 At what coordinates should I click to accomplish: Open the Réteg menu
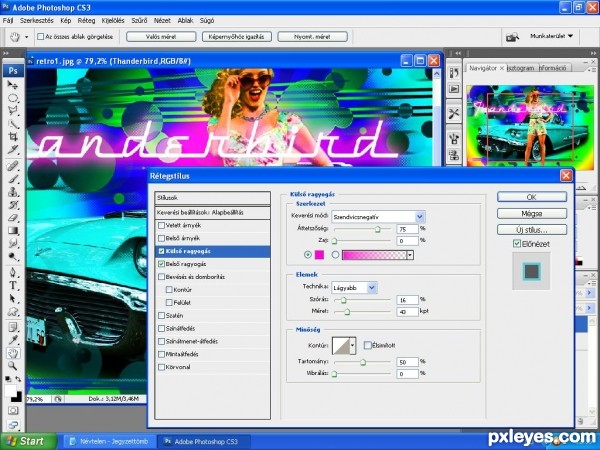tap(86, 21)
